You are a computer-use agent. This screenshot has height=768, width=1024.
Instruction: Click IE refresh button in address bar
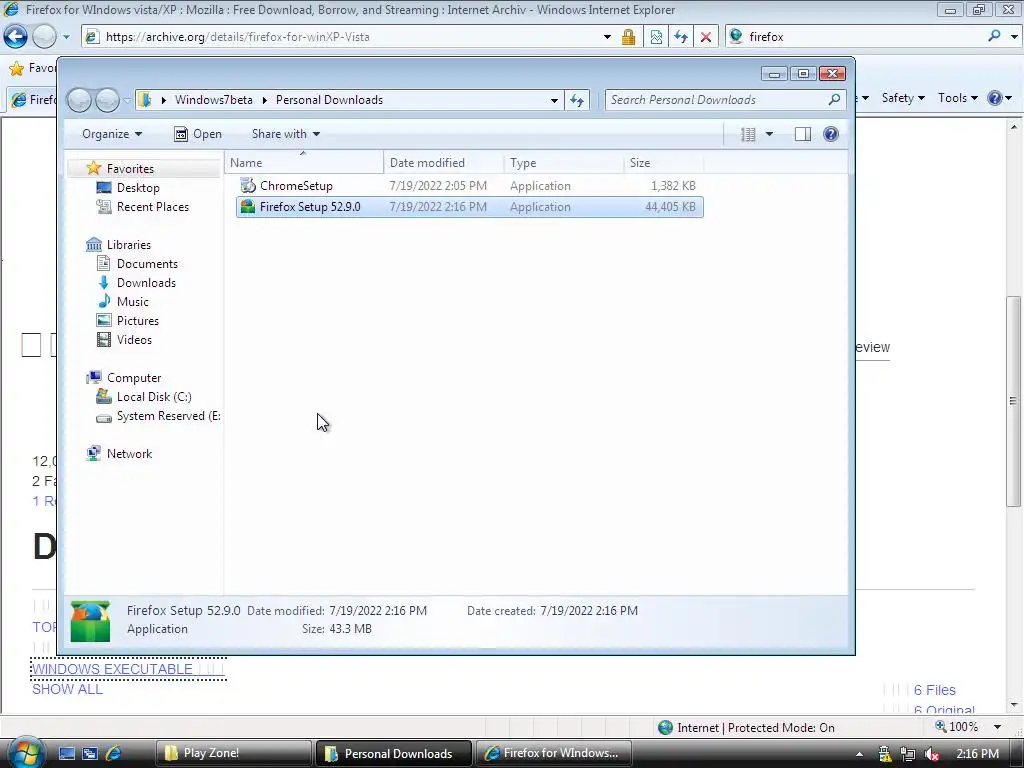pos(680,37)
